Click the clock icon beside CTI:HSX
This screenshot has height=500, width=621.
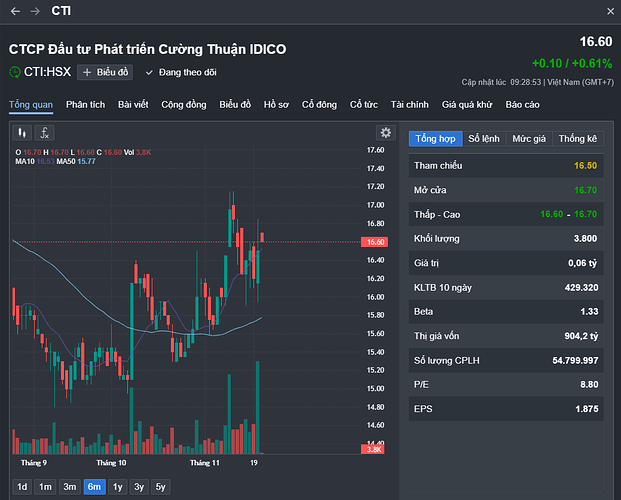(x=15, y=72)
